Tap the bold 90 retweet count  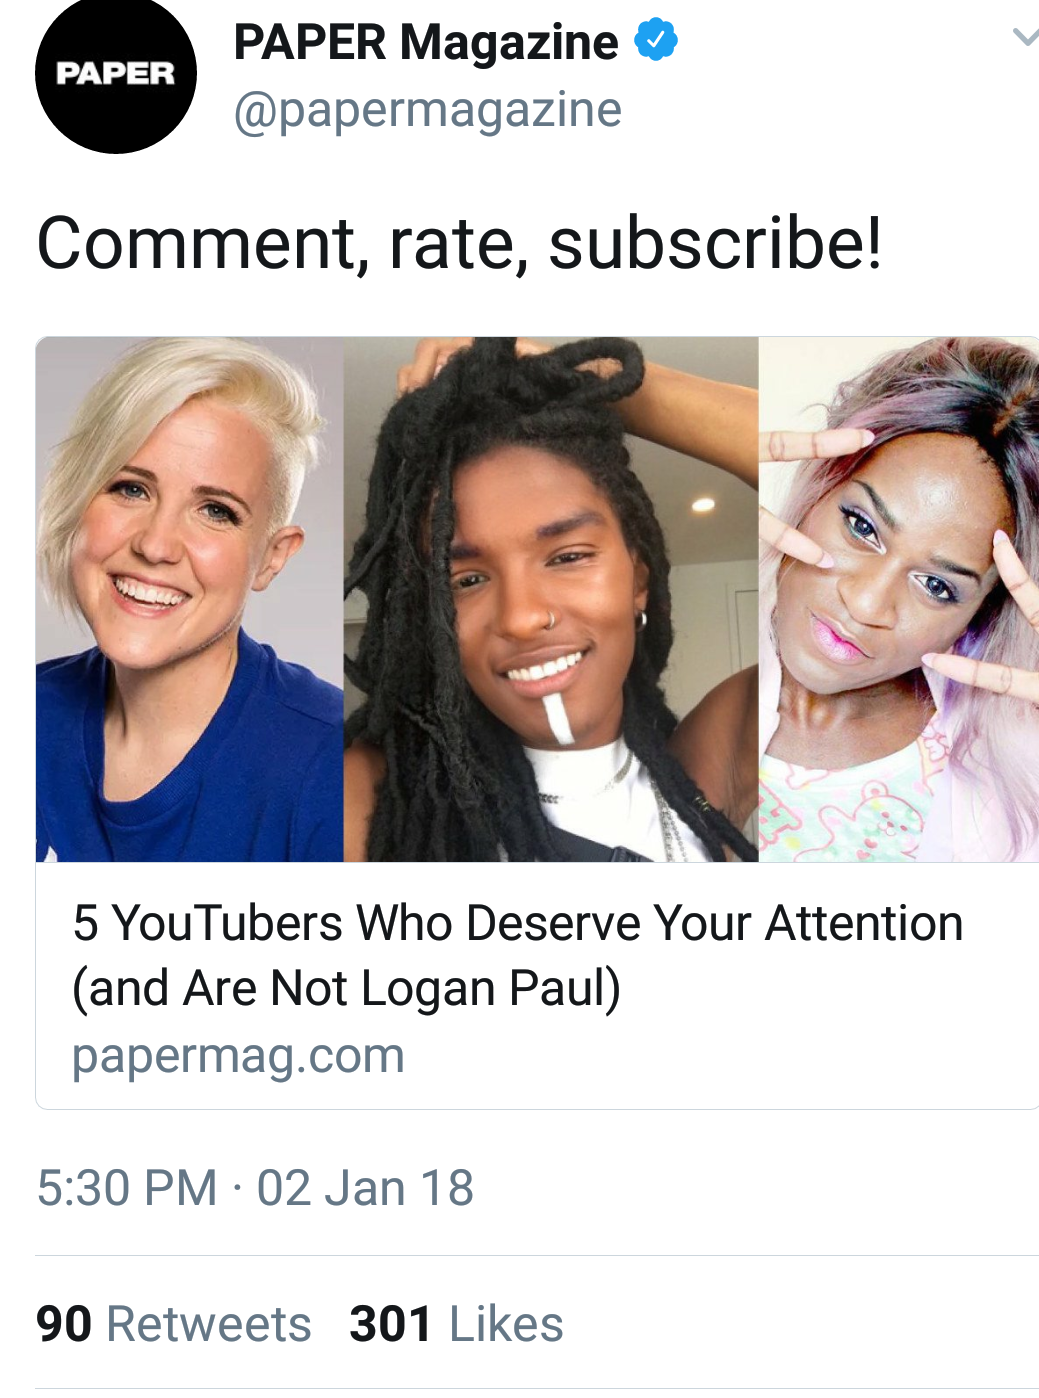(x=64, y=1324)
